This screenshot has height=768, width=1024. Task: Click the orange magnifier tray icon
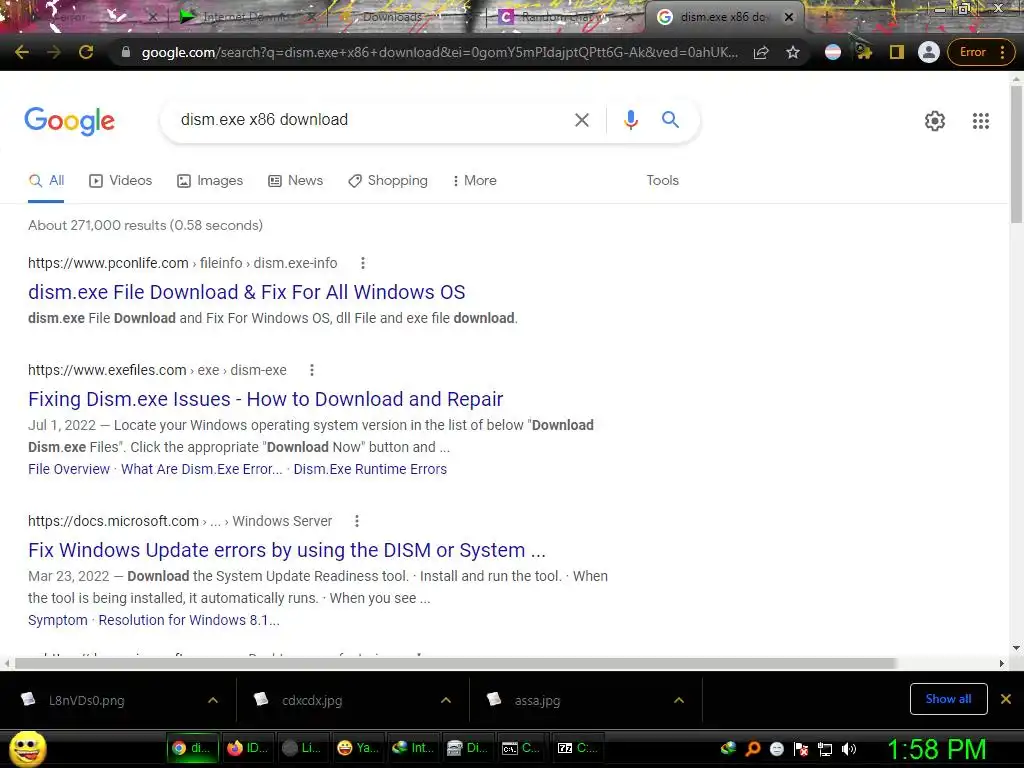tap(752, 750)
